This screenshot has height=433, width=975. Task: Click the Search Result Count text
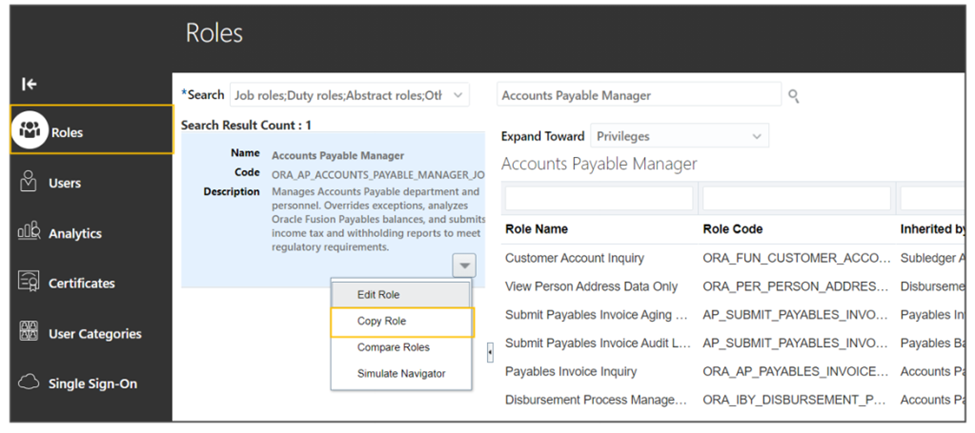pyautogui.click(x=246, y=125)
